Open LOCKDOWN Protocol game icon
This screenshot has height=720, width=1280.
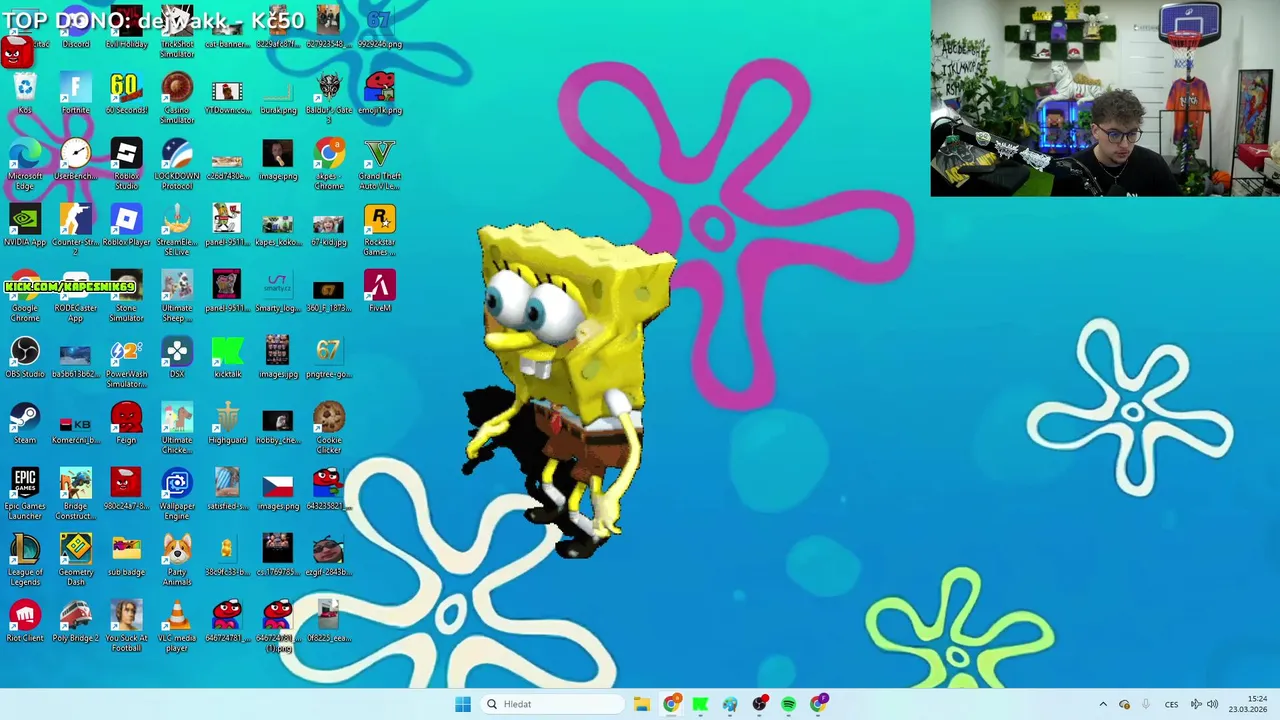coord(177,164)
